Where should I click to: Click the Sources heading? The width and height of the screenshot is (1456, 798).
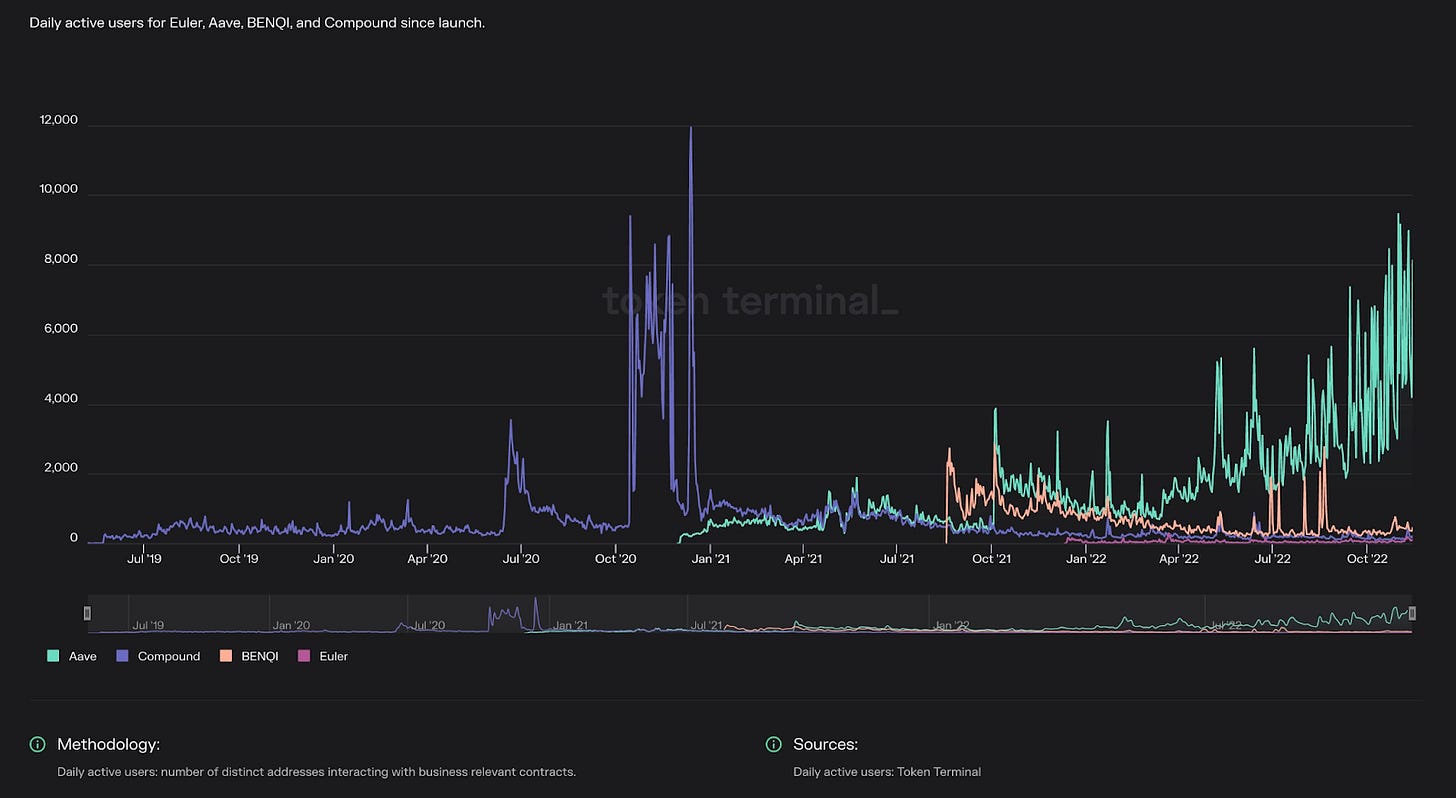click(x=825, y=744)
